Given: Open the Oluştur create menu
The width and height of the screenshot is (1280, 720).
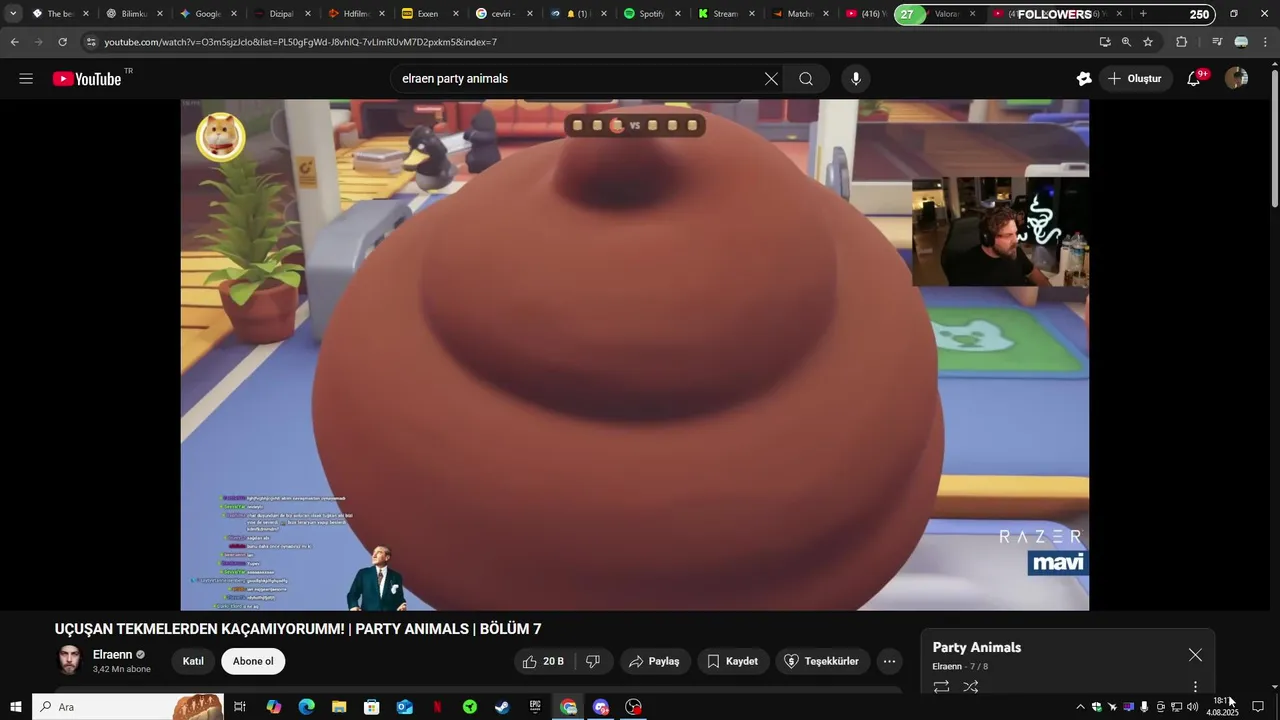Looking at the screenshot, I should (1135, 79).
